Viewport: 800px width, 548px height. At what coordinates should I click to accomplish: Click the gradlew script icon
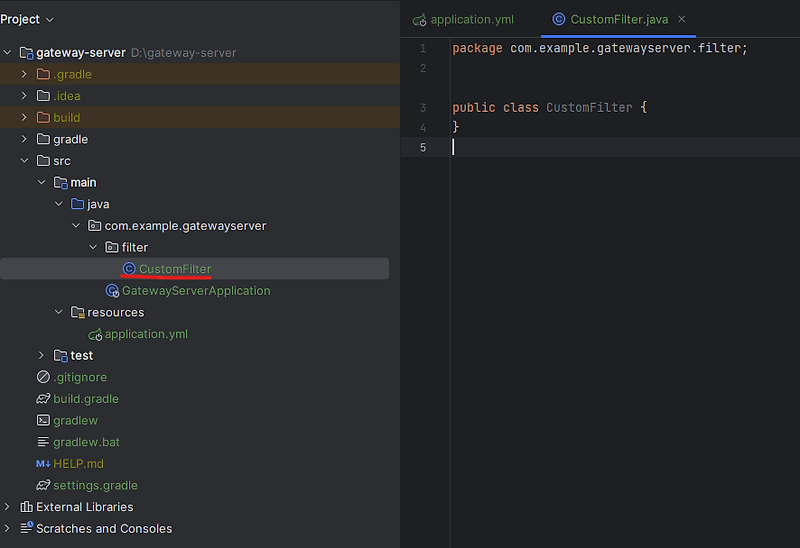pyautogui.click(x=43, y=421)
